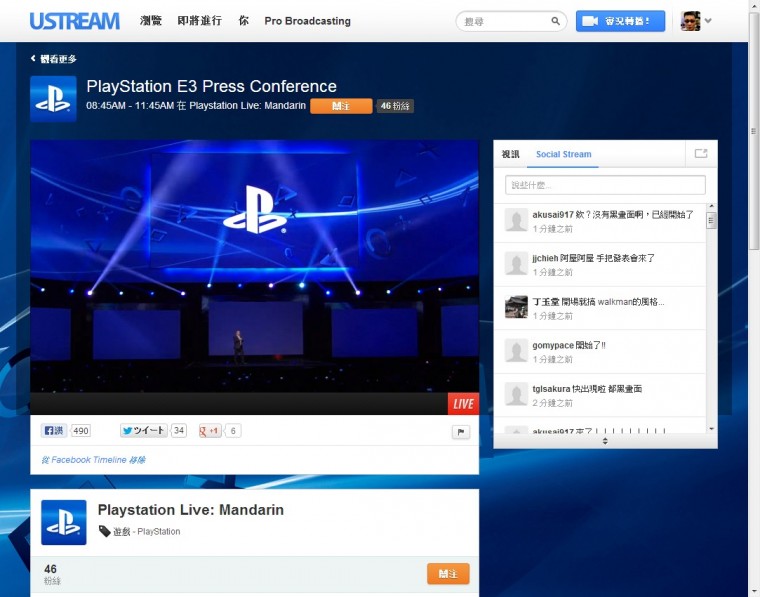
Task: Click the remove from Facebook Timeline link
Action: click(x=93, y=460)
